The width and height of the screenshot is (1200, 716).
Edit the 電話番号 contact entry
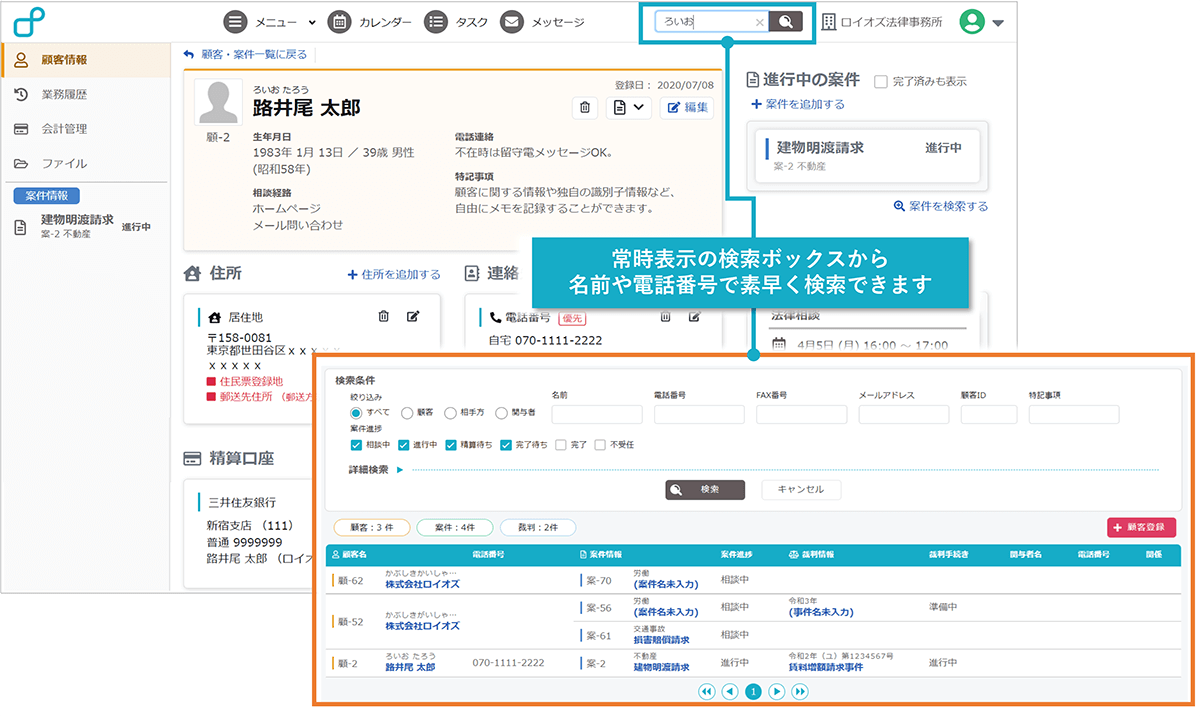pos(695,317)
